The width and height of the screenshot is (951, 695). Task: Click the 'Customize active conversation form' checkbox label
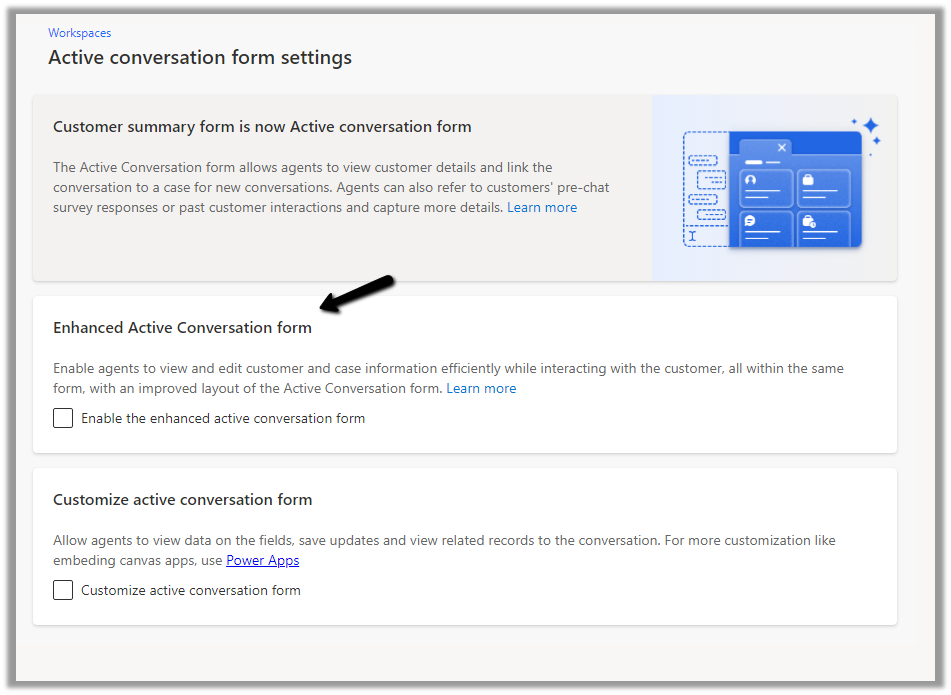click(191, 590)
